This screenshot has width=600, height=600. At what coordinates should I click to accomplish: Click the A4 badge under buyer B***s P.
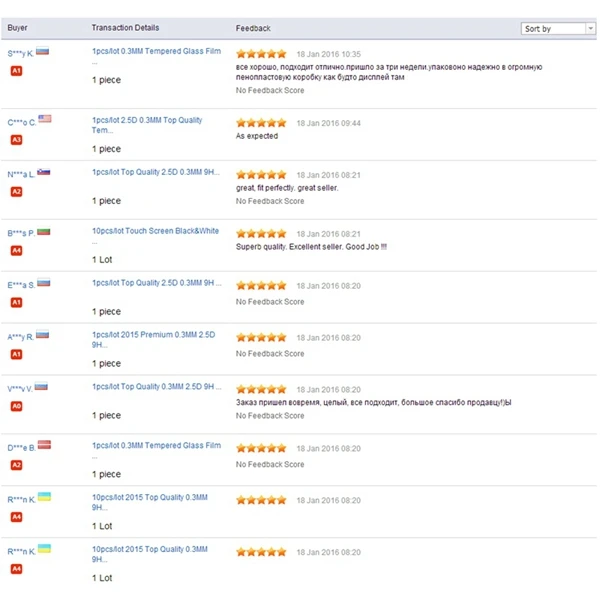(x=16, y=250)
